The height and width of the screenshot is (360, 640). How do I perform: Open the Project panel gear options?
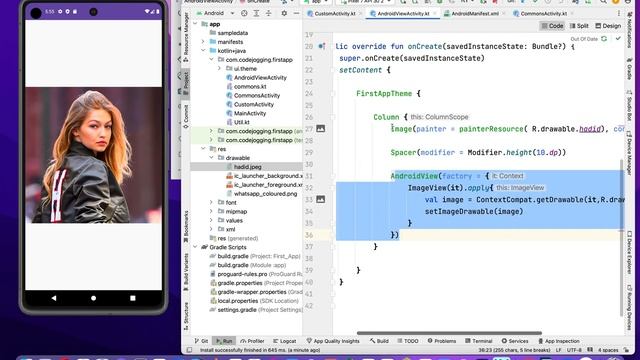tap(284, 13)
